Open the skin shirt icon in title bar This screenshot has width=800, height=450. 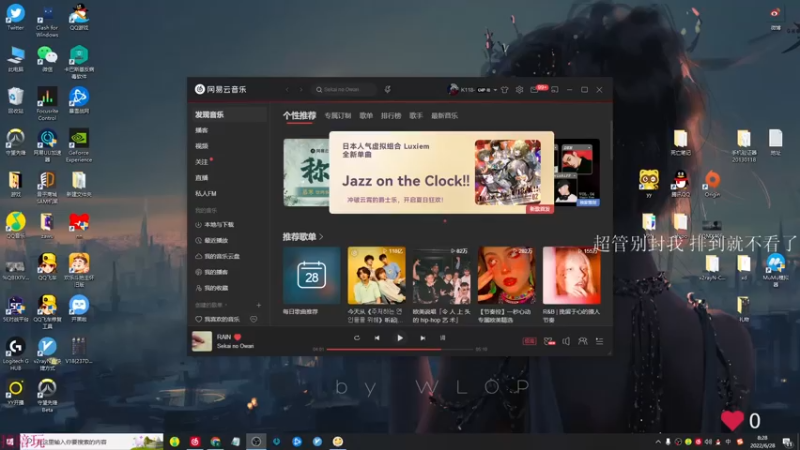click(505, 90)
